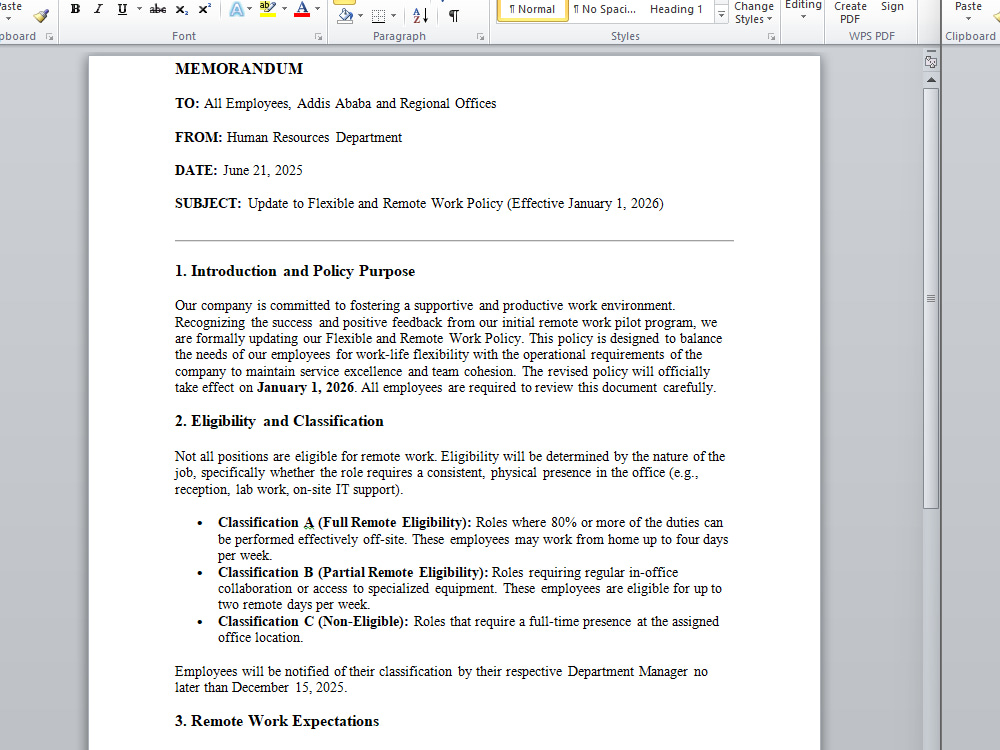Expand Text Effects dropdown arrow
The image size is (1000, 750).
tap(249, 9)
